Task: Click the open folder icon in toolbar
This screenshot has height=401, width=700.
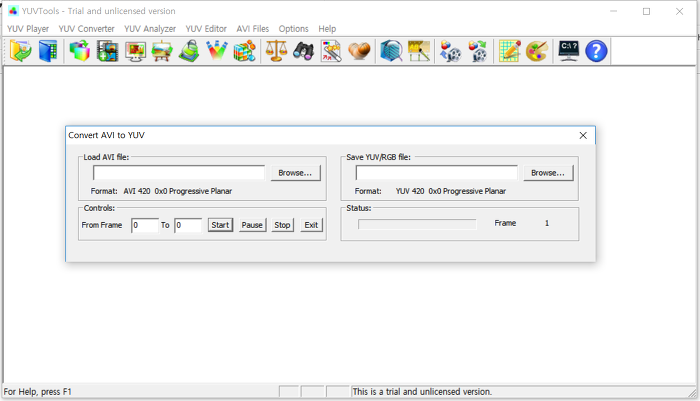Action: pos(21,51)
